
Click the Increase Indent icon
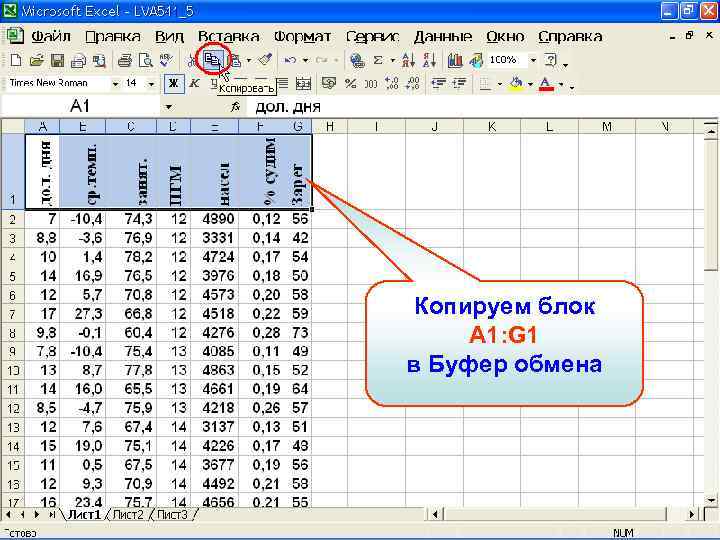(459, 84)
